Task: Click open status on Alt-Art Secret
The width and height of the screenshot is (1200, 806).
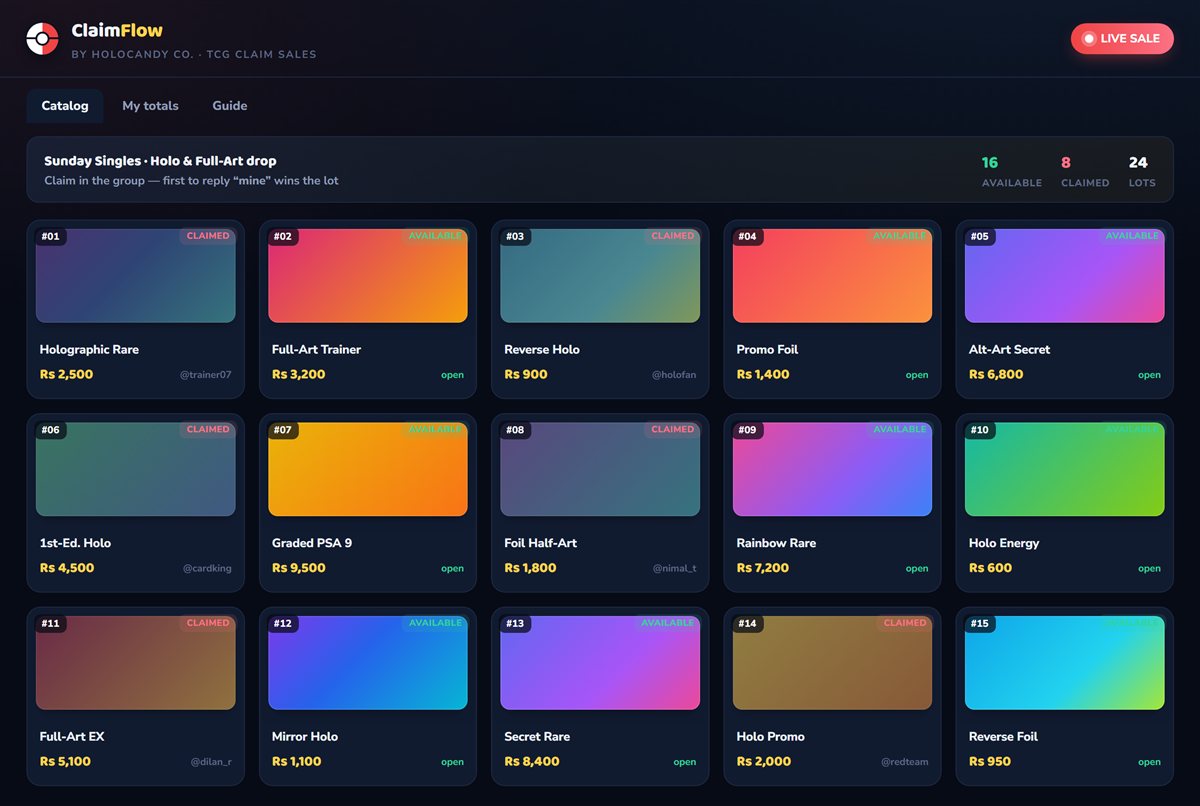Action: [x=1150, y=375]
